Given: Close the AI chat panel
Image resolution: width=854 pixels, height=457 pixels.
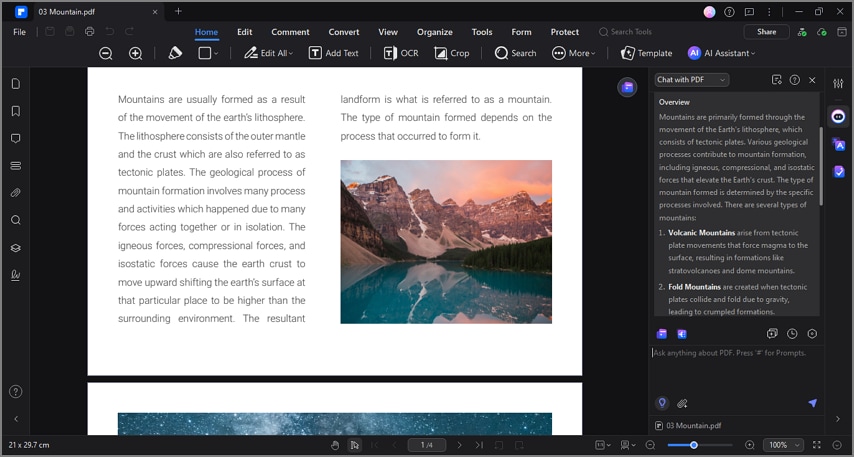Looking at the screenshot, I should click(812, 80).
